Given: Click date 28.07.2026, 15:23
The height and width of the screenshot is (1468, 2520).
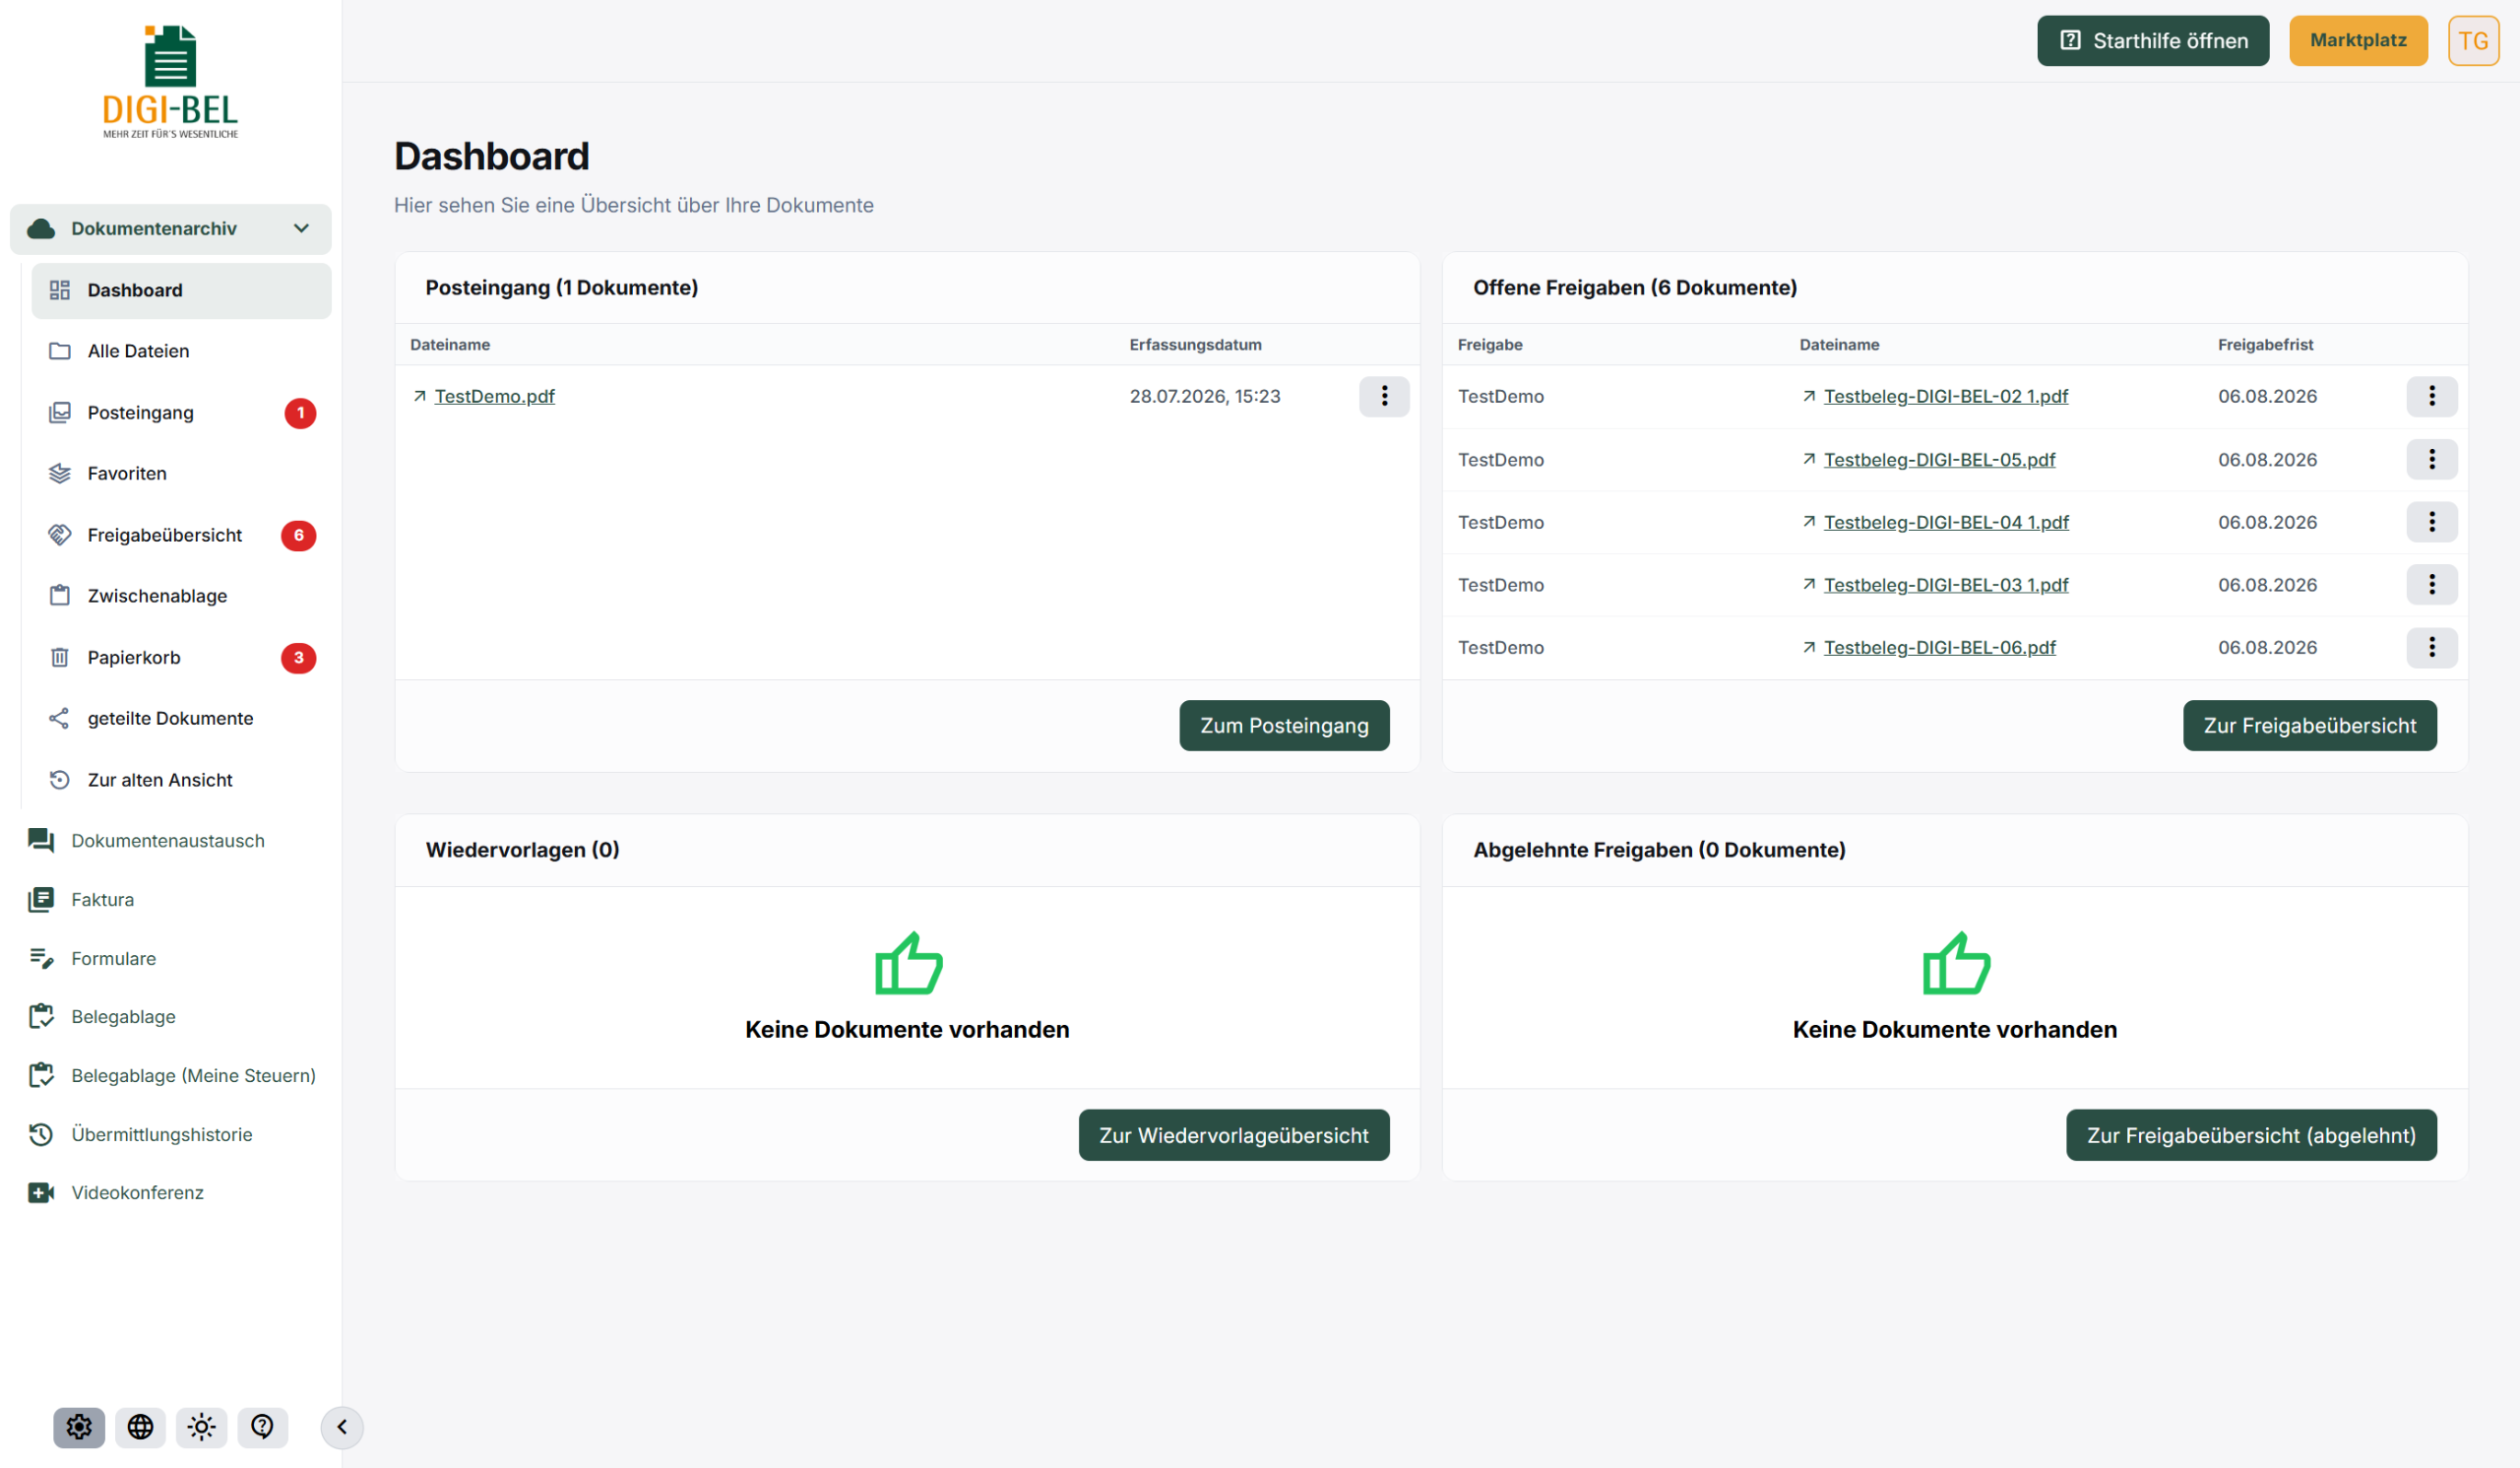Looking at the screenshot, I should point(1205,397).
